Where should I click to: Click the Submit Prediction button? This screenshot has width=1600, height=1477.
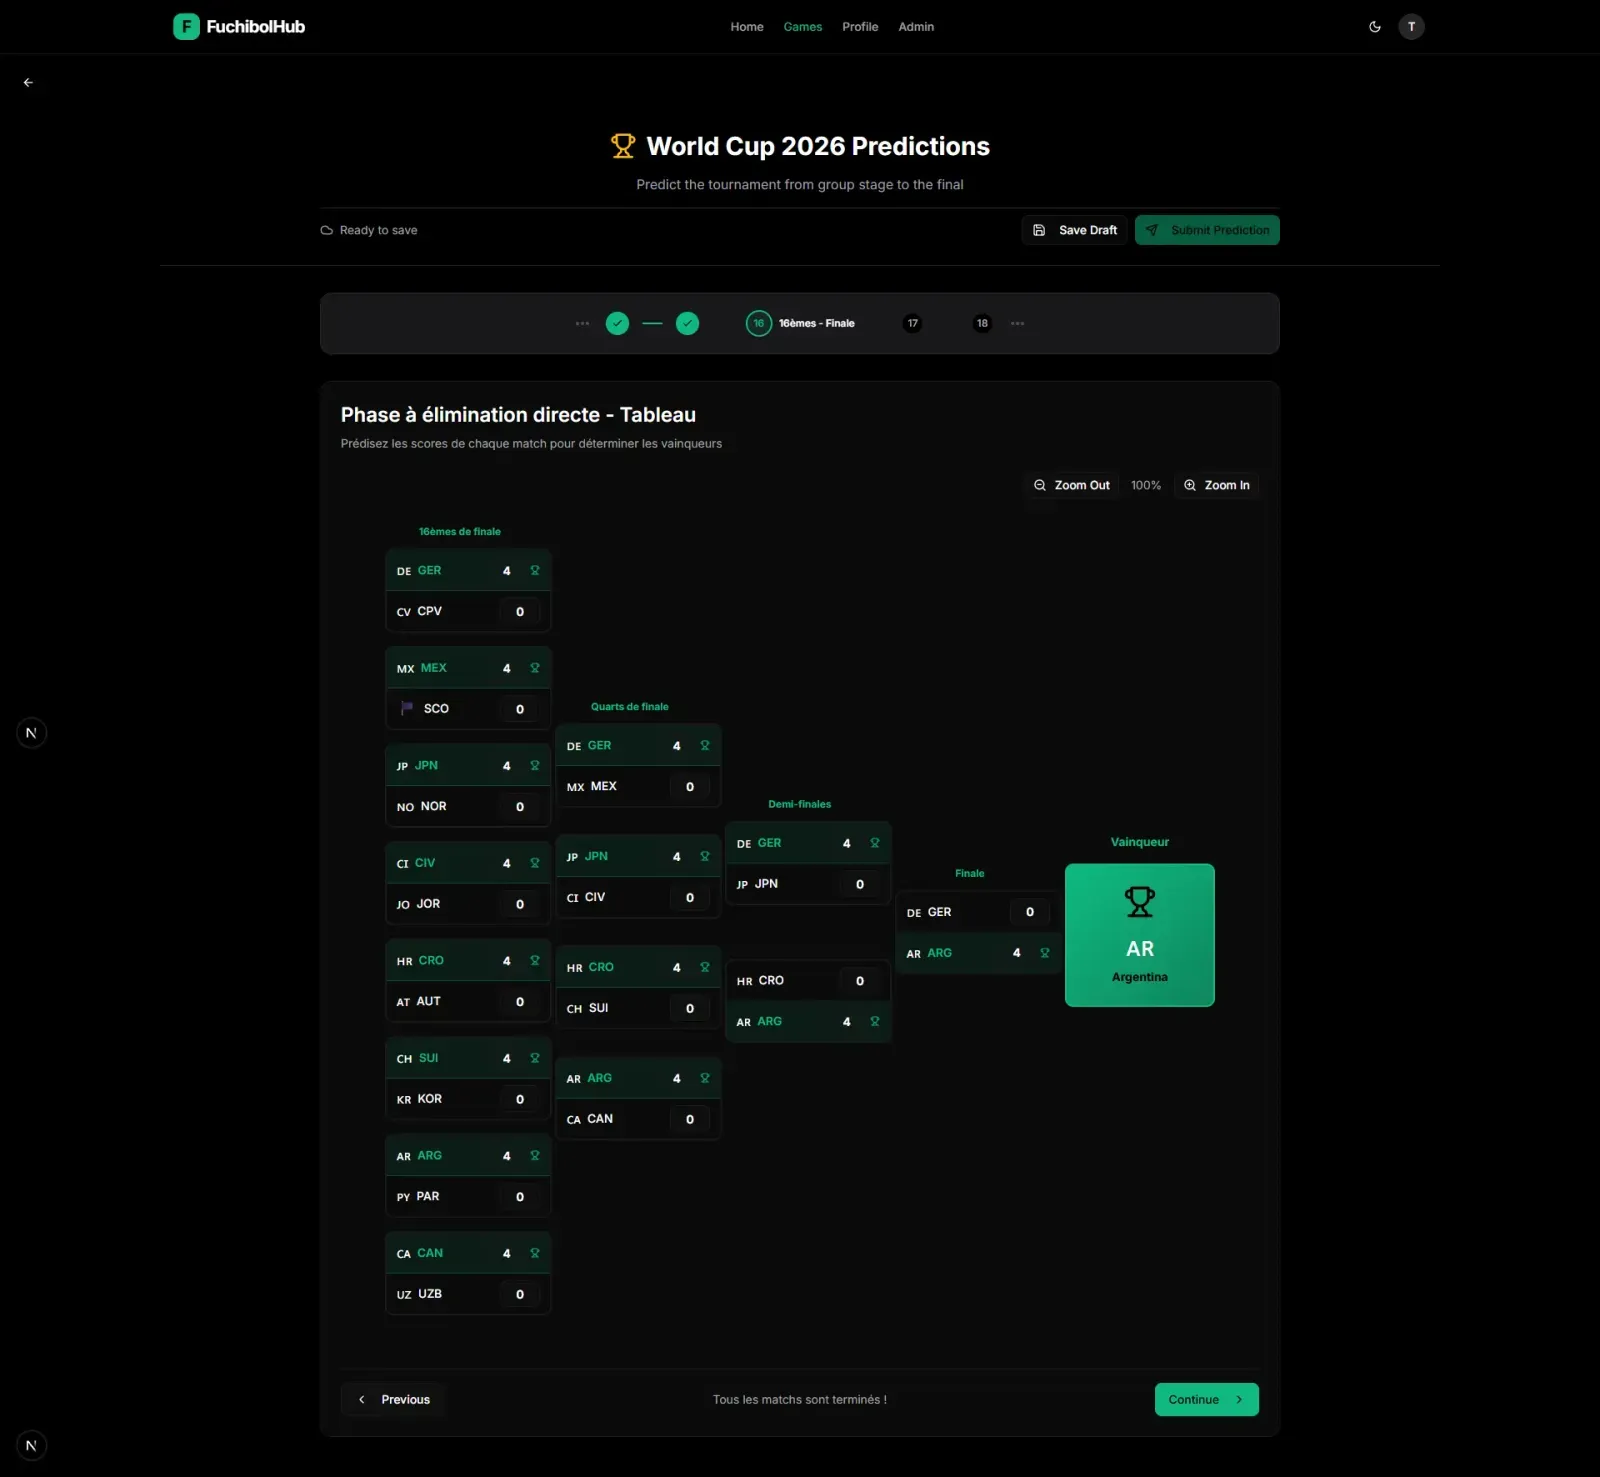1207,230
